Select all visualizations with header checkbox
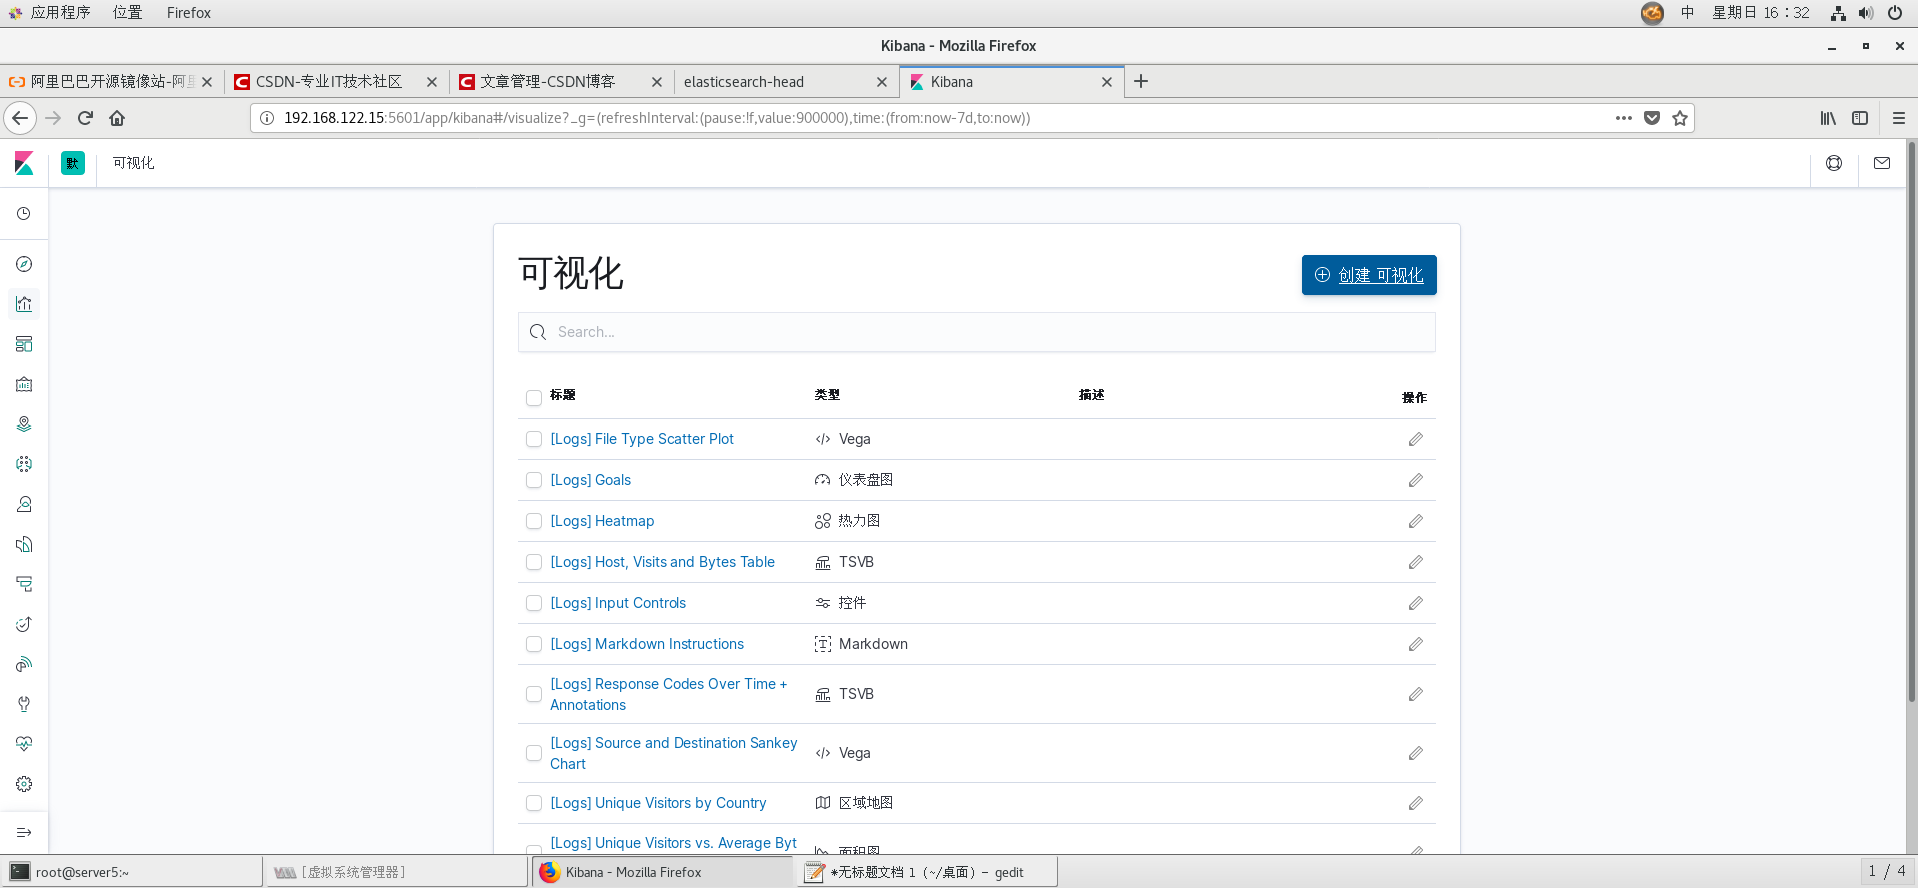 pos(534,398)
